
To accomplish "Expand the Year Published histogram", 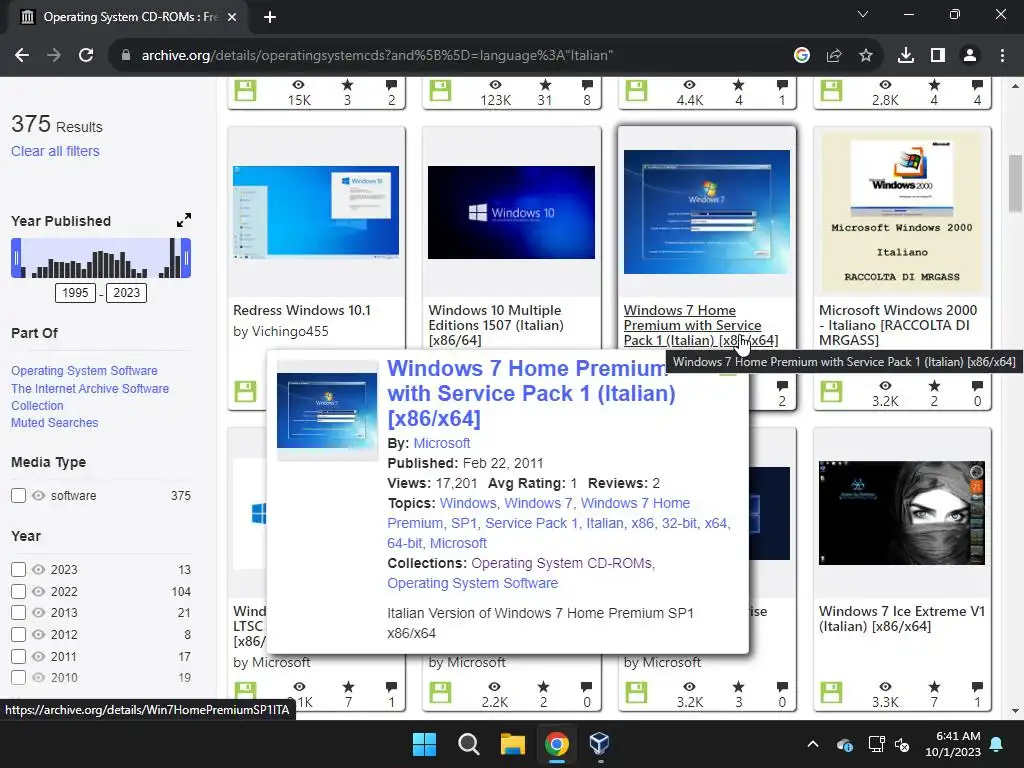I will coord(184,220).
